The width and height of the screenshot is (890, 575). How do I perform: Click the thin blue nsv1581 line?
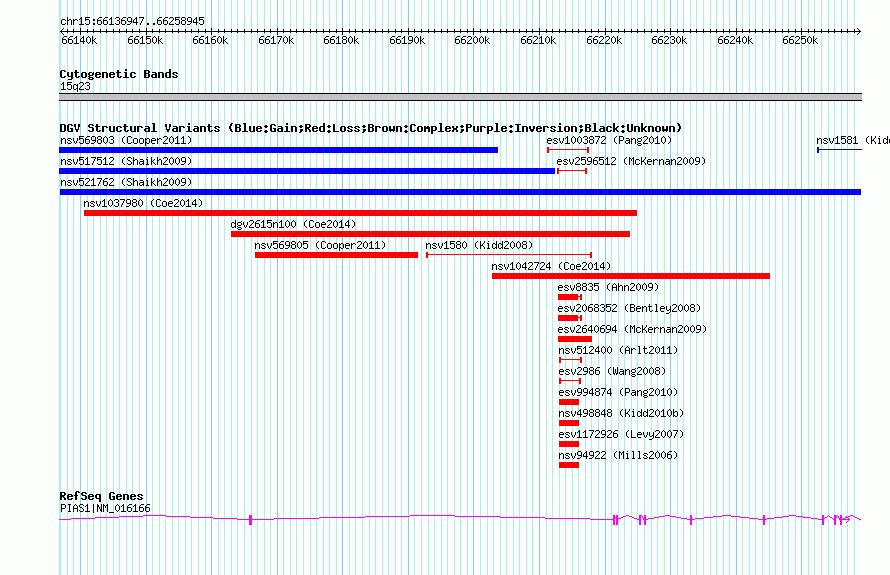pyautogui.click(x=839, y=150)
